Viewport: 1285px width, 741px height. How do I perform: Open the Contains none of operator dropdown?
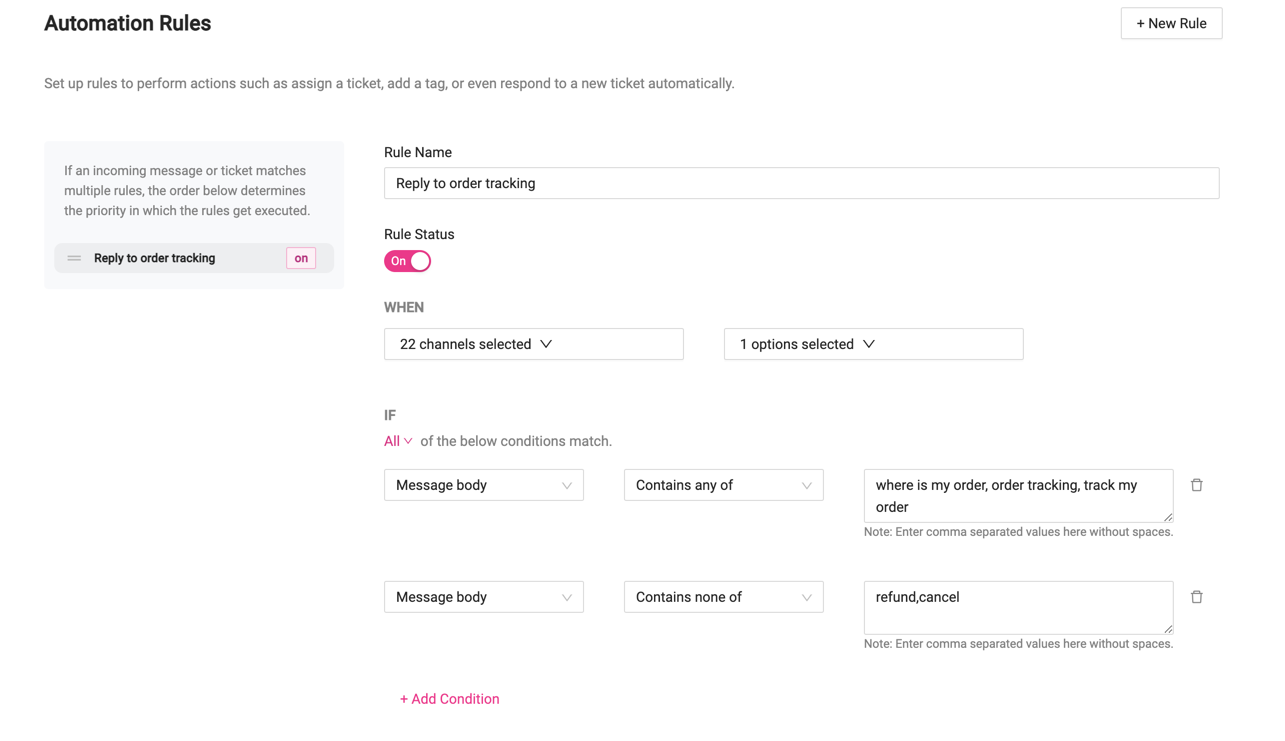click(722, 597)
